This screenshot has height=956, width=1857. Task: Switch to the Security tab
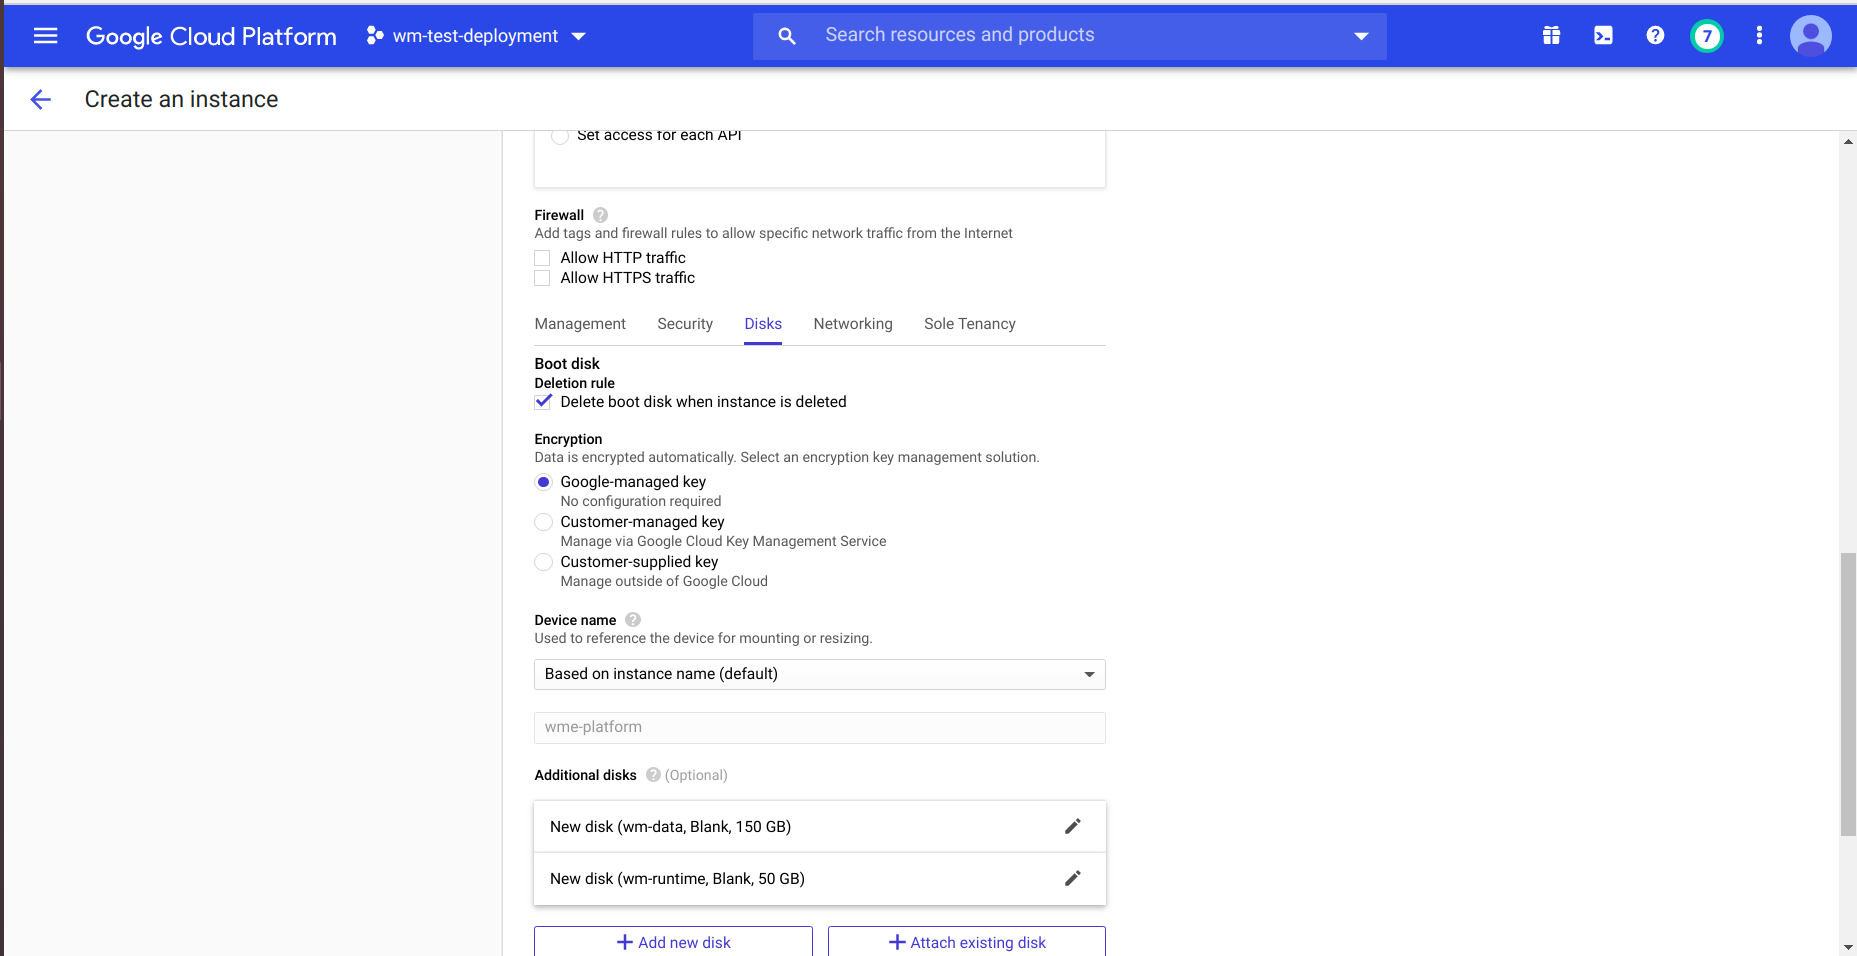(x=684, y=324)
